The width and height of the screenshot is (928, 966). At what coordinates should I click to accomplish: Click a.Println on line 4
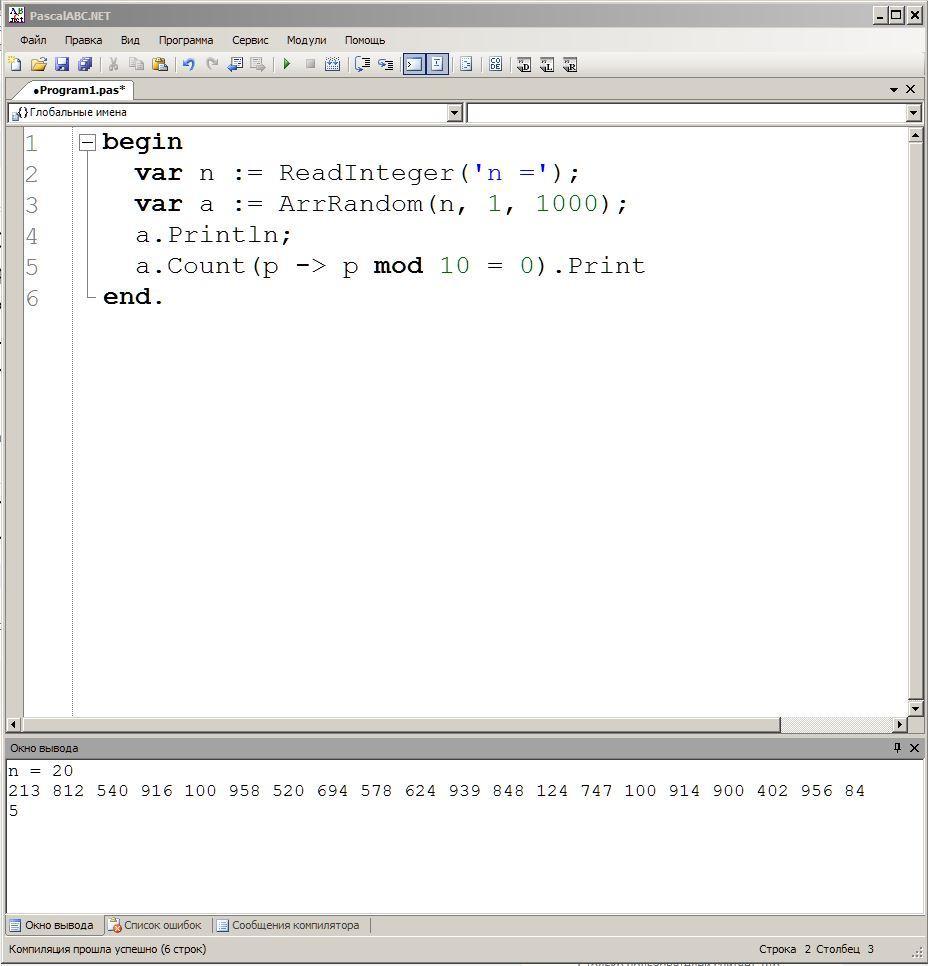pos(208,235)
